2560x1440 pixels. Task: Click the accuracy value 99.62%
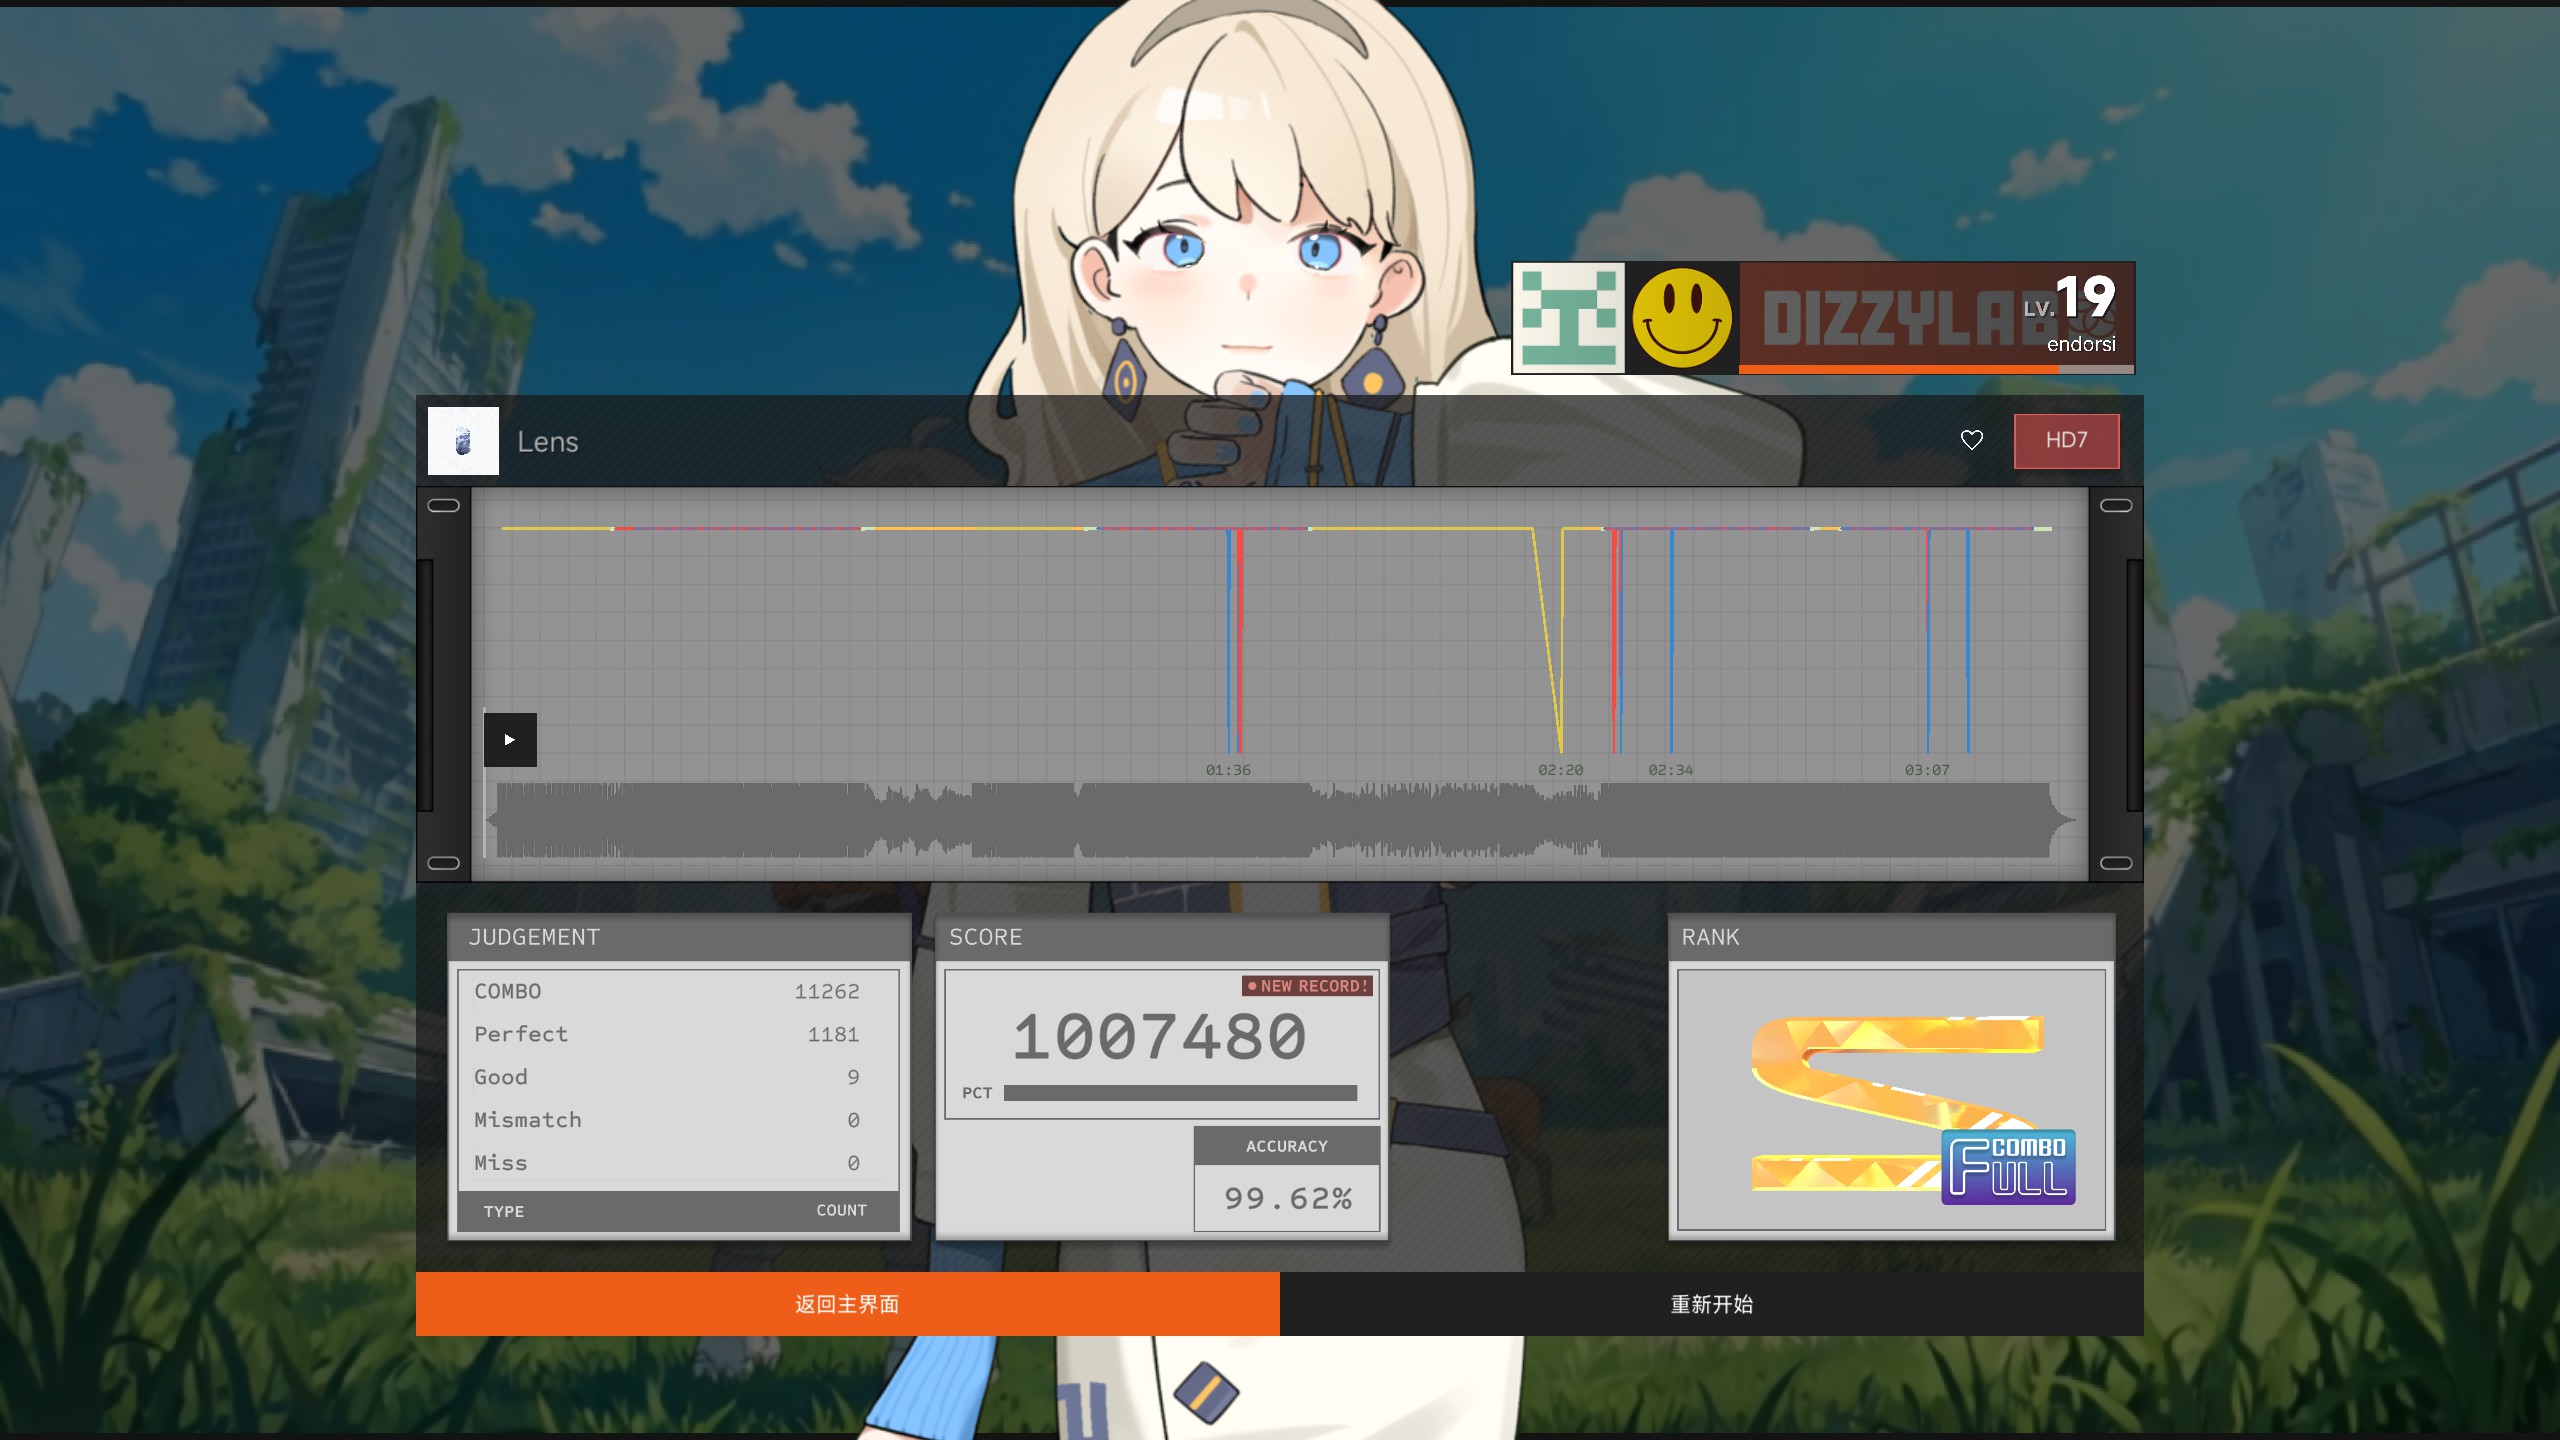1288,1198
